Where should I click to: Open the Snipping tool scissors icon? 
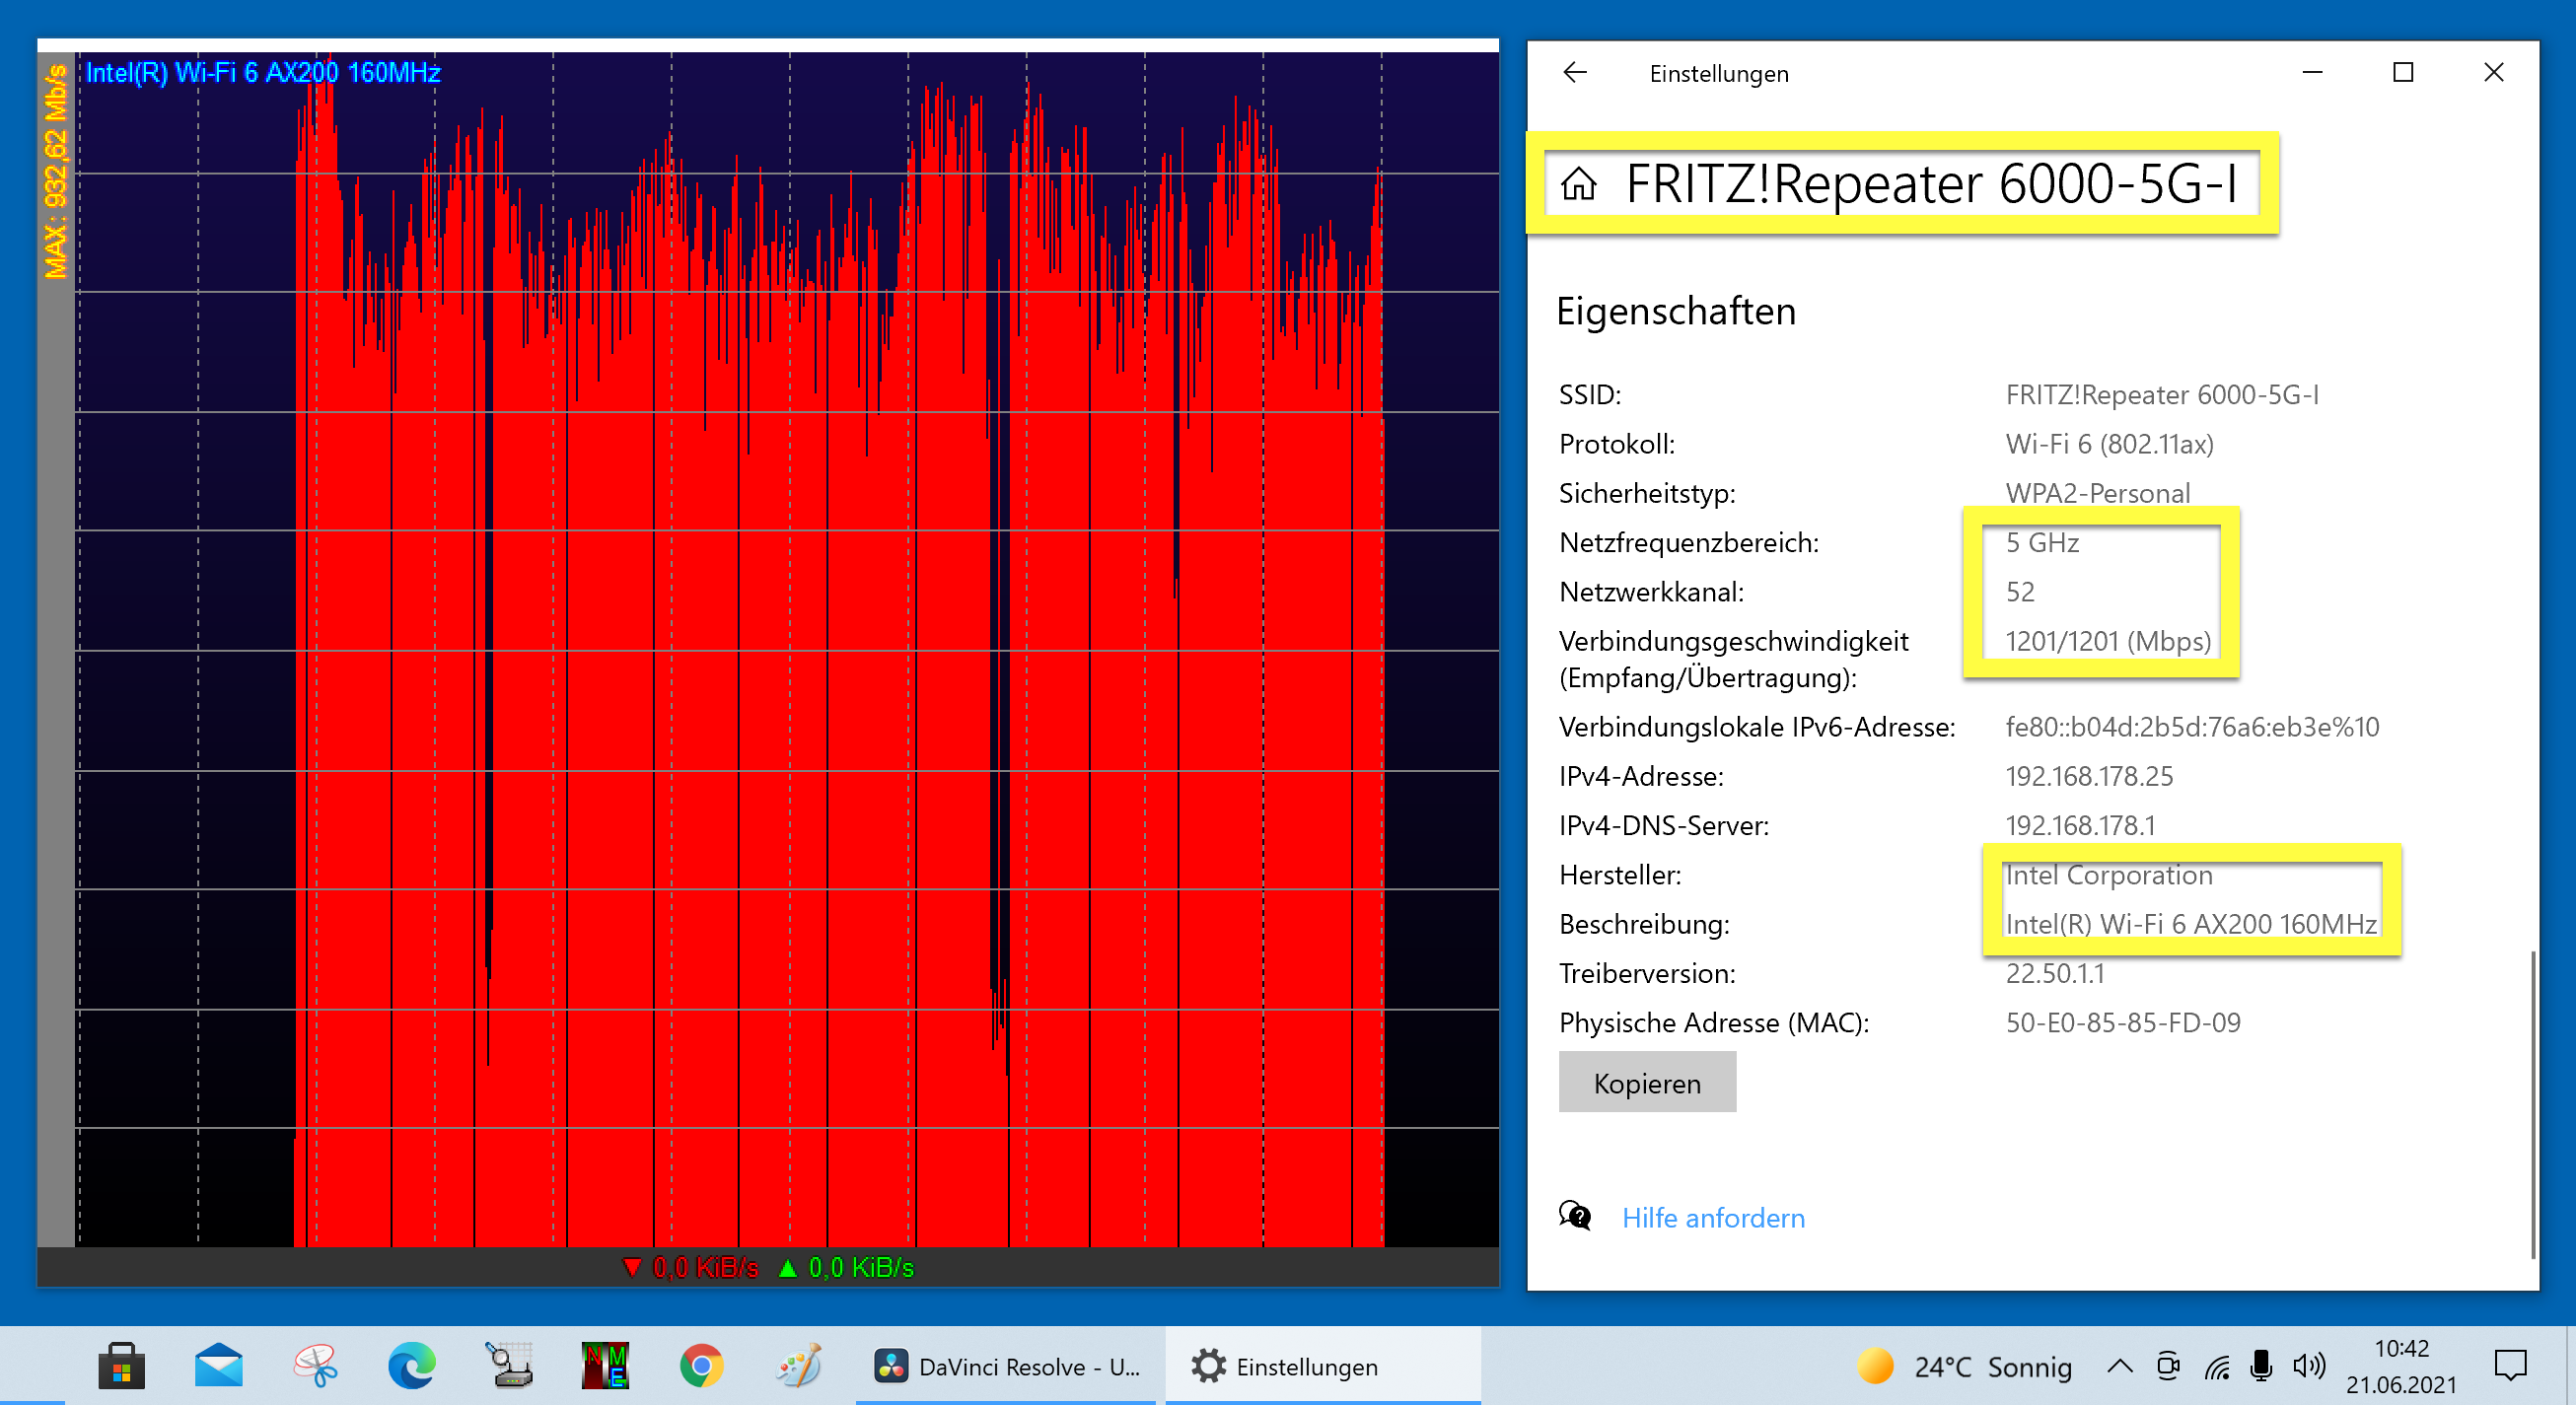[x=316, y=1366]
